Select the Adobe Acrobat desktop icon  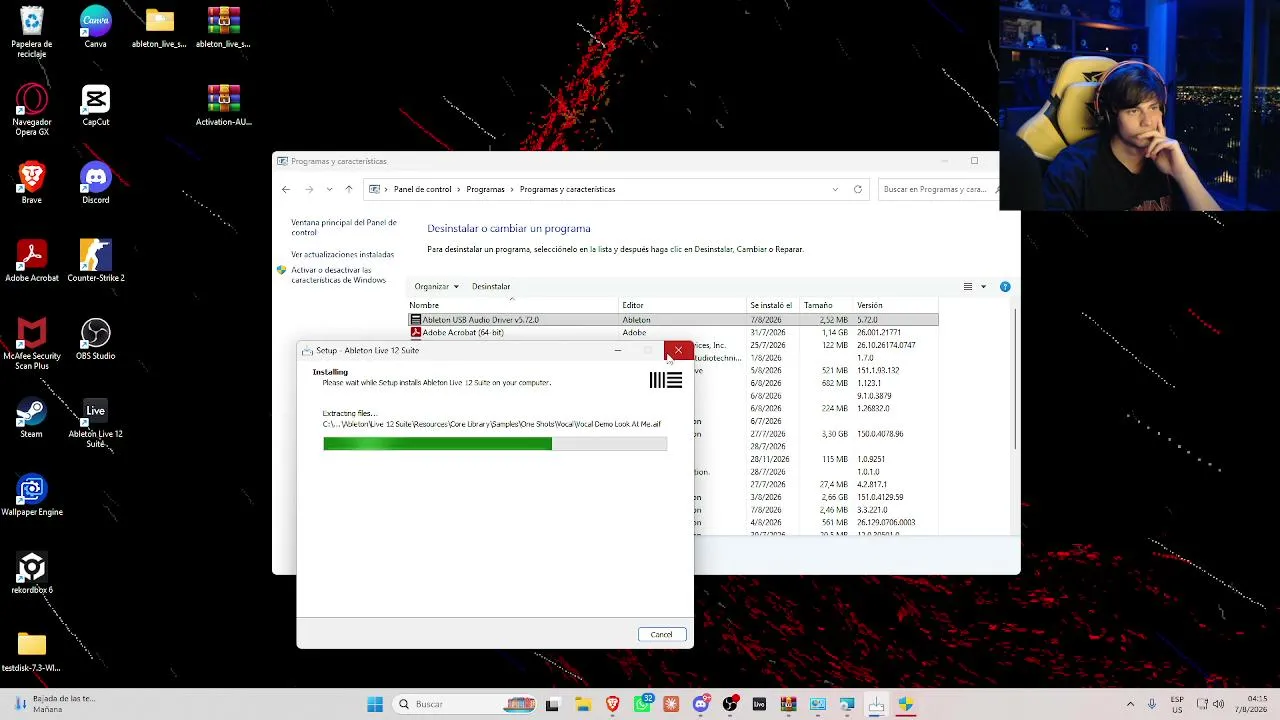point(32,261)
